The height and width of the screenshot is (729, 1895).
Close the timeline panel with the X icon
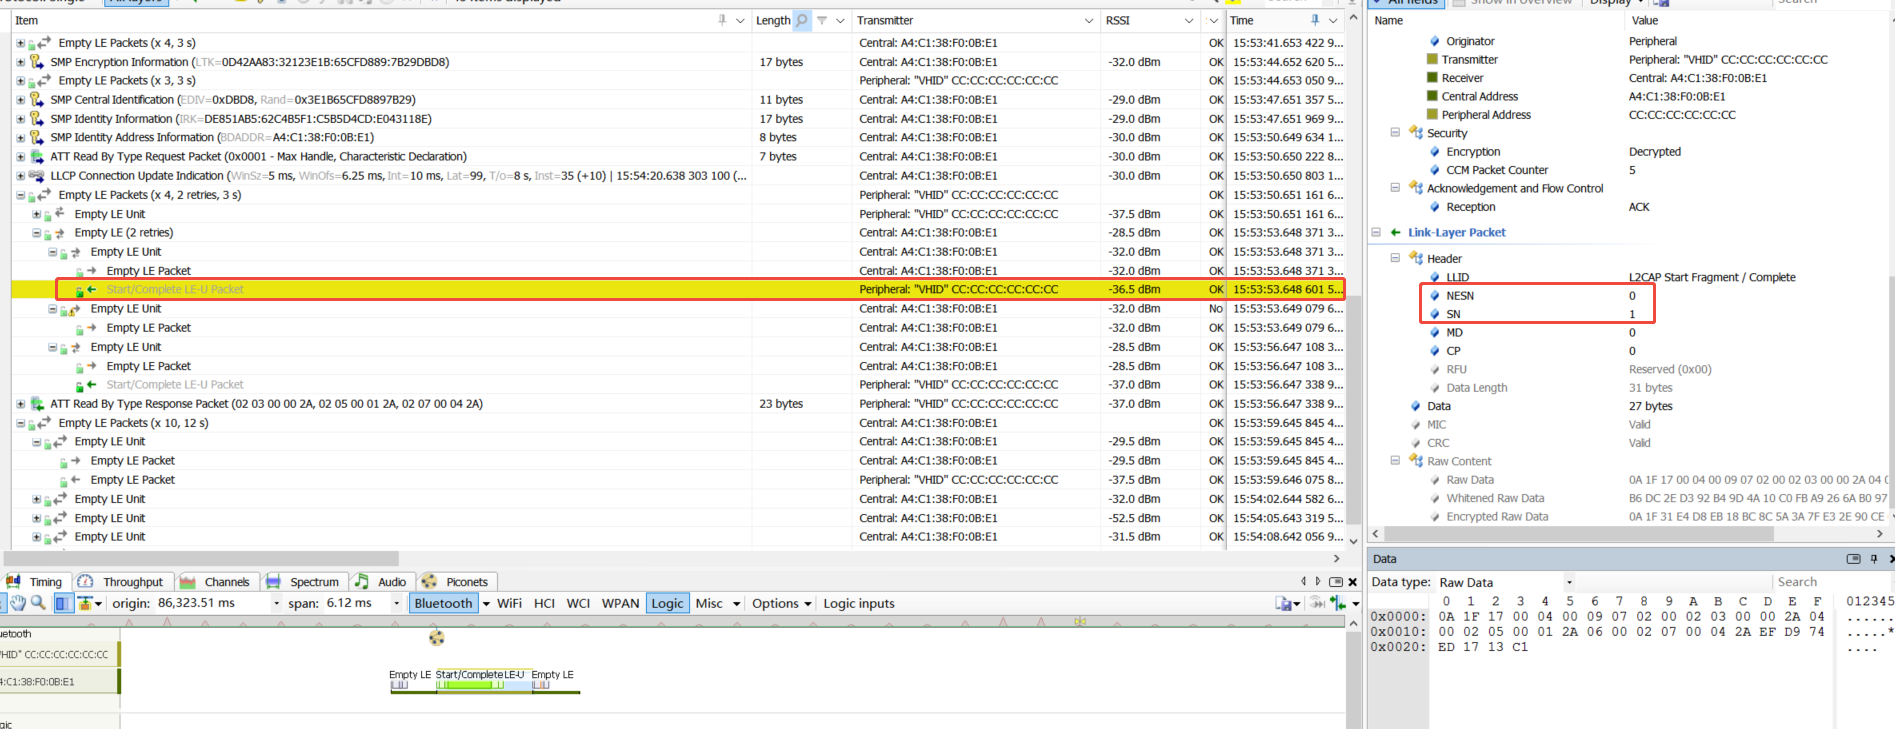click(1353, 582)
